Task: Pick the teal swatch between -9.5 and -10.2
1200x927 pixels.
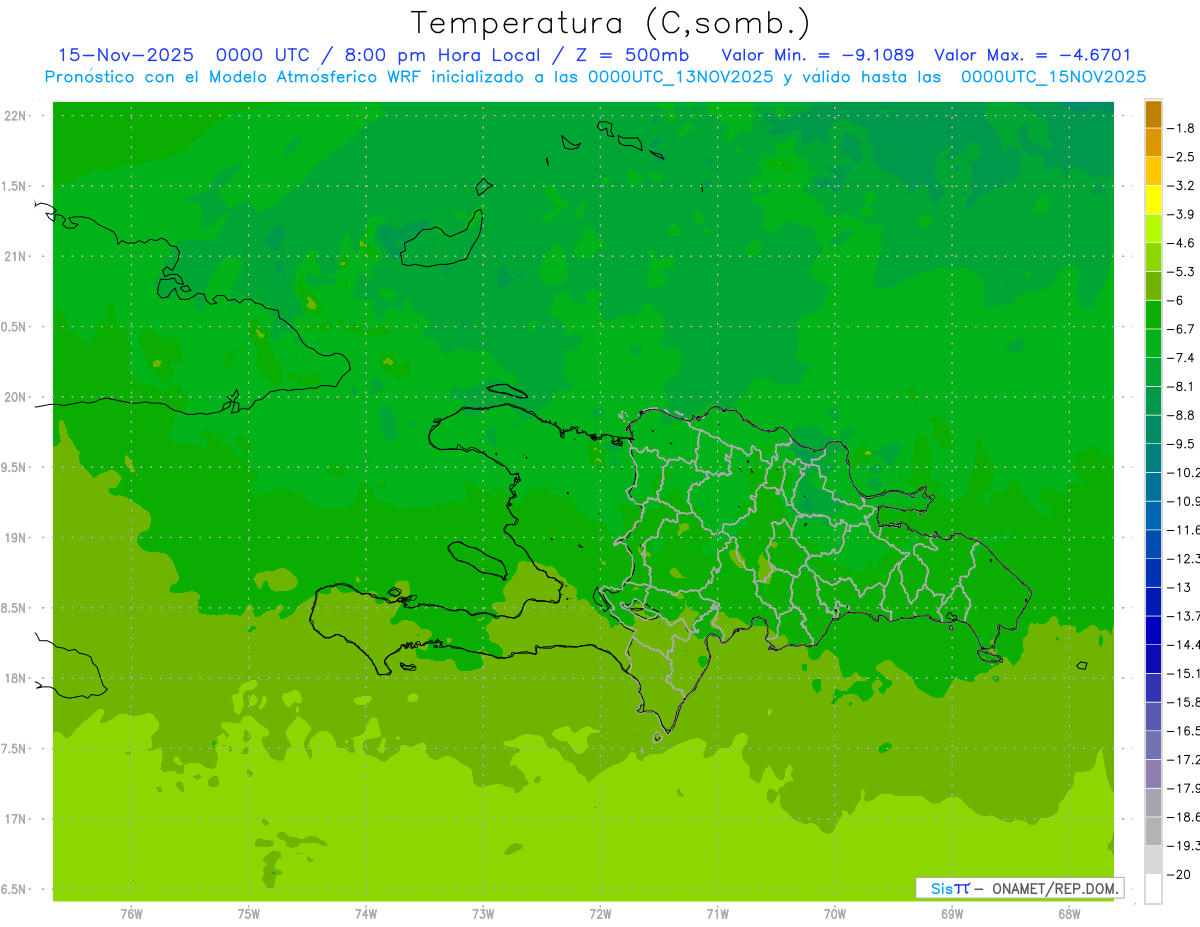Action: point(1153,458)
